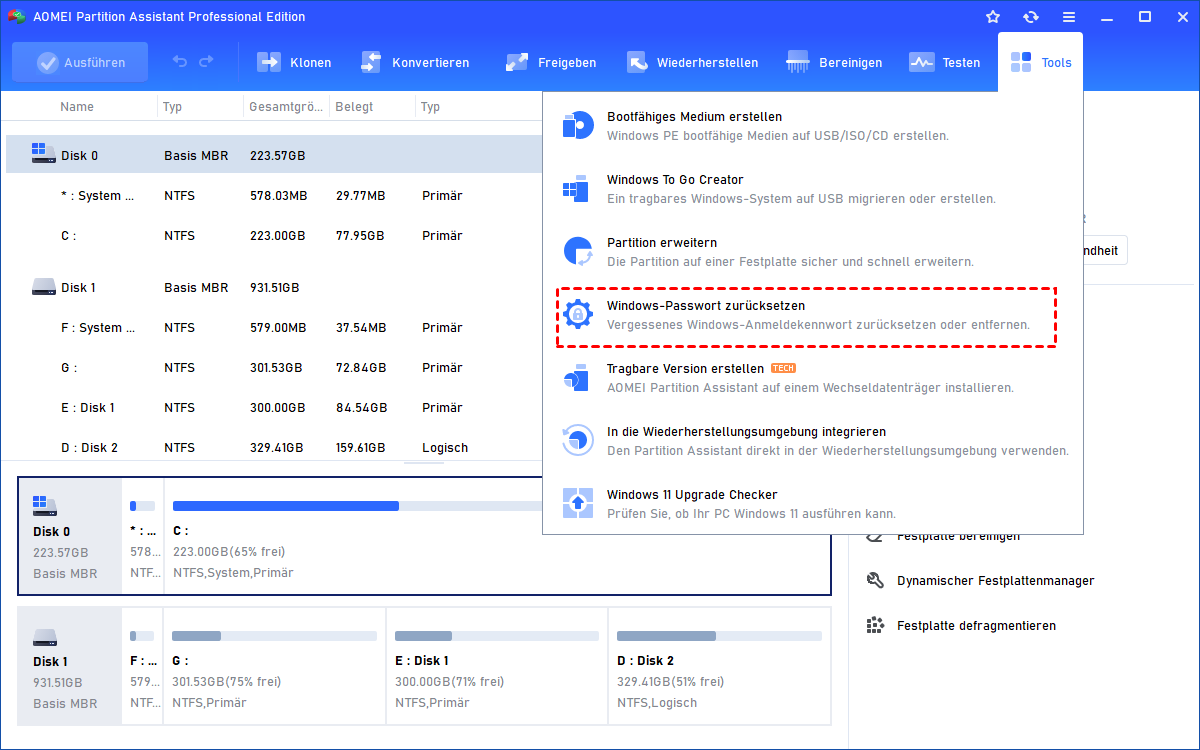Click the Disk 0 drive icon in the list
The image size is (1200, 750).
click(x=43, y=155)
